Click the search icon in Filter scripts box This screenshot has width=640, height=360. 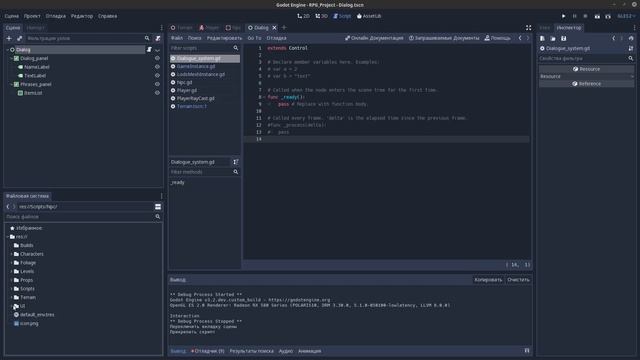[x=236, y=48]
